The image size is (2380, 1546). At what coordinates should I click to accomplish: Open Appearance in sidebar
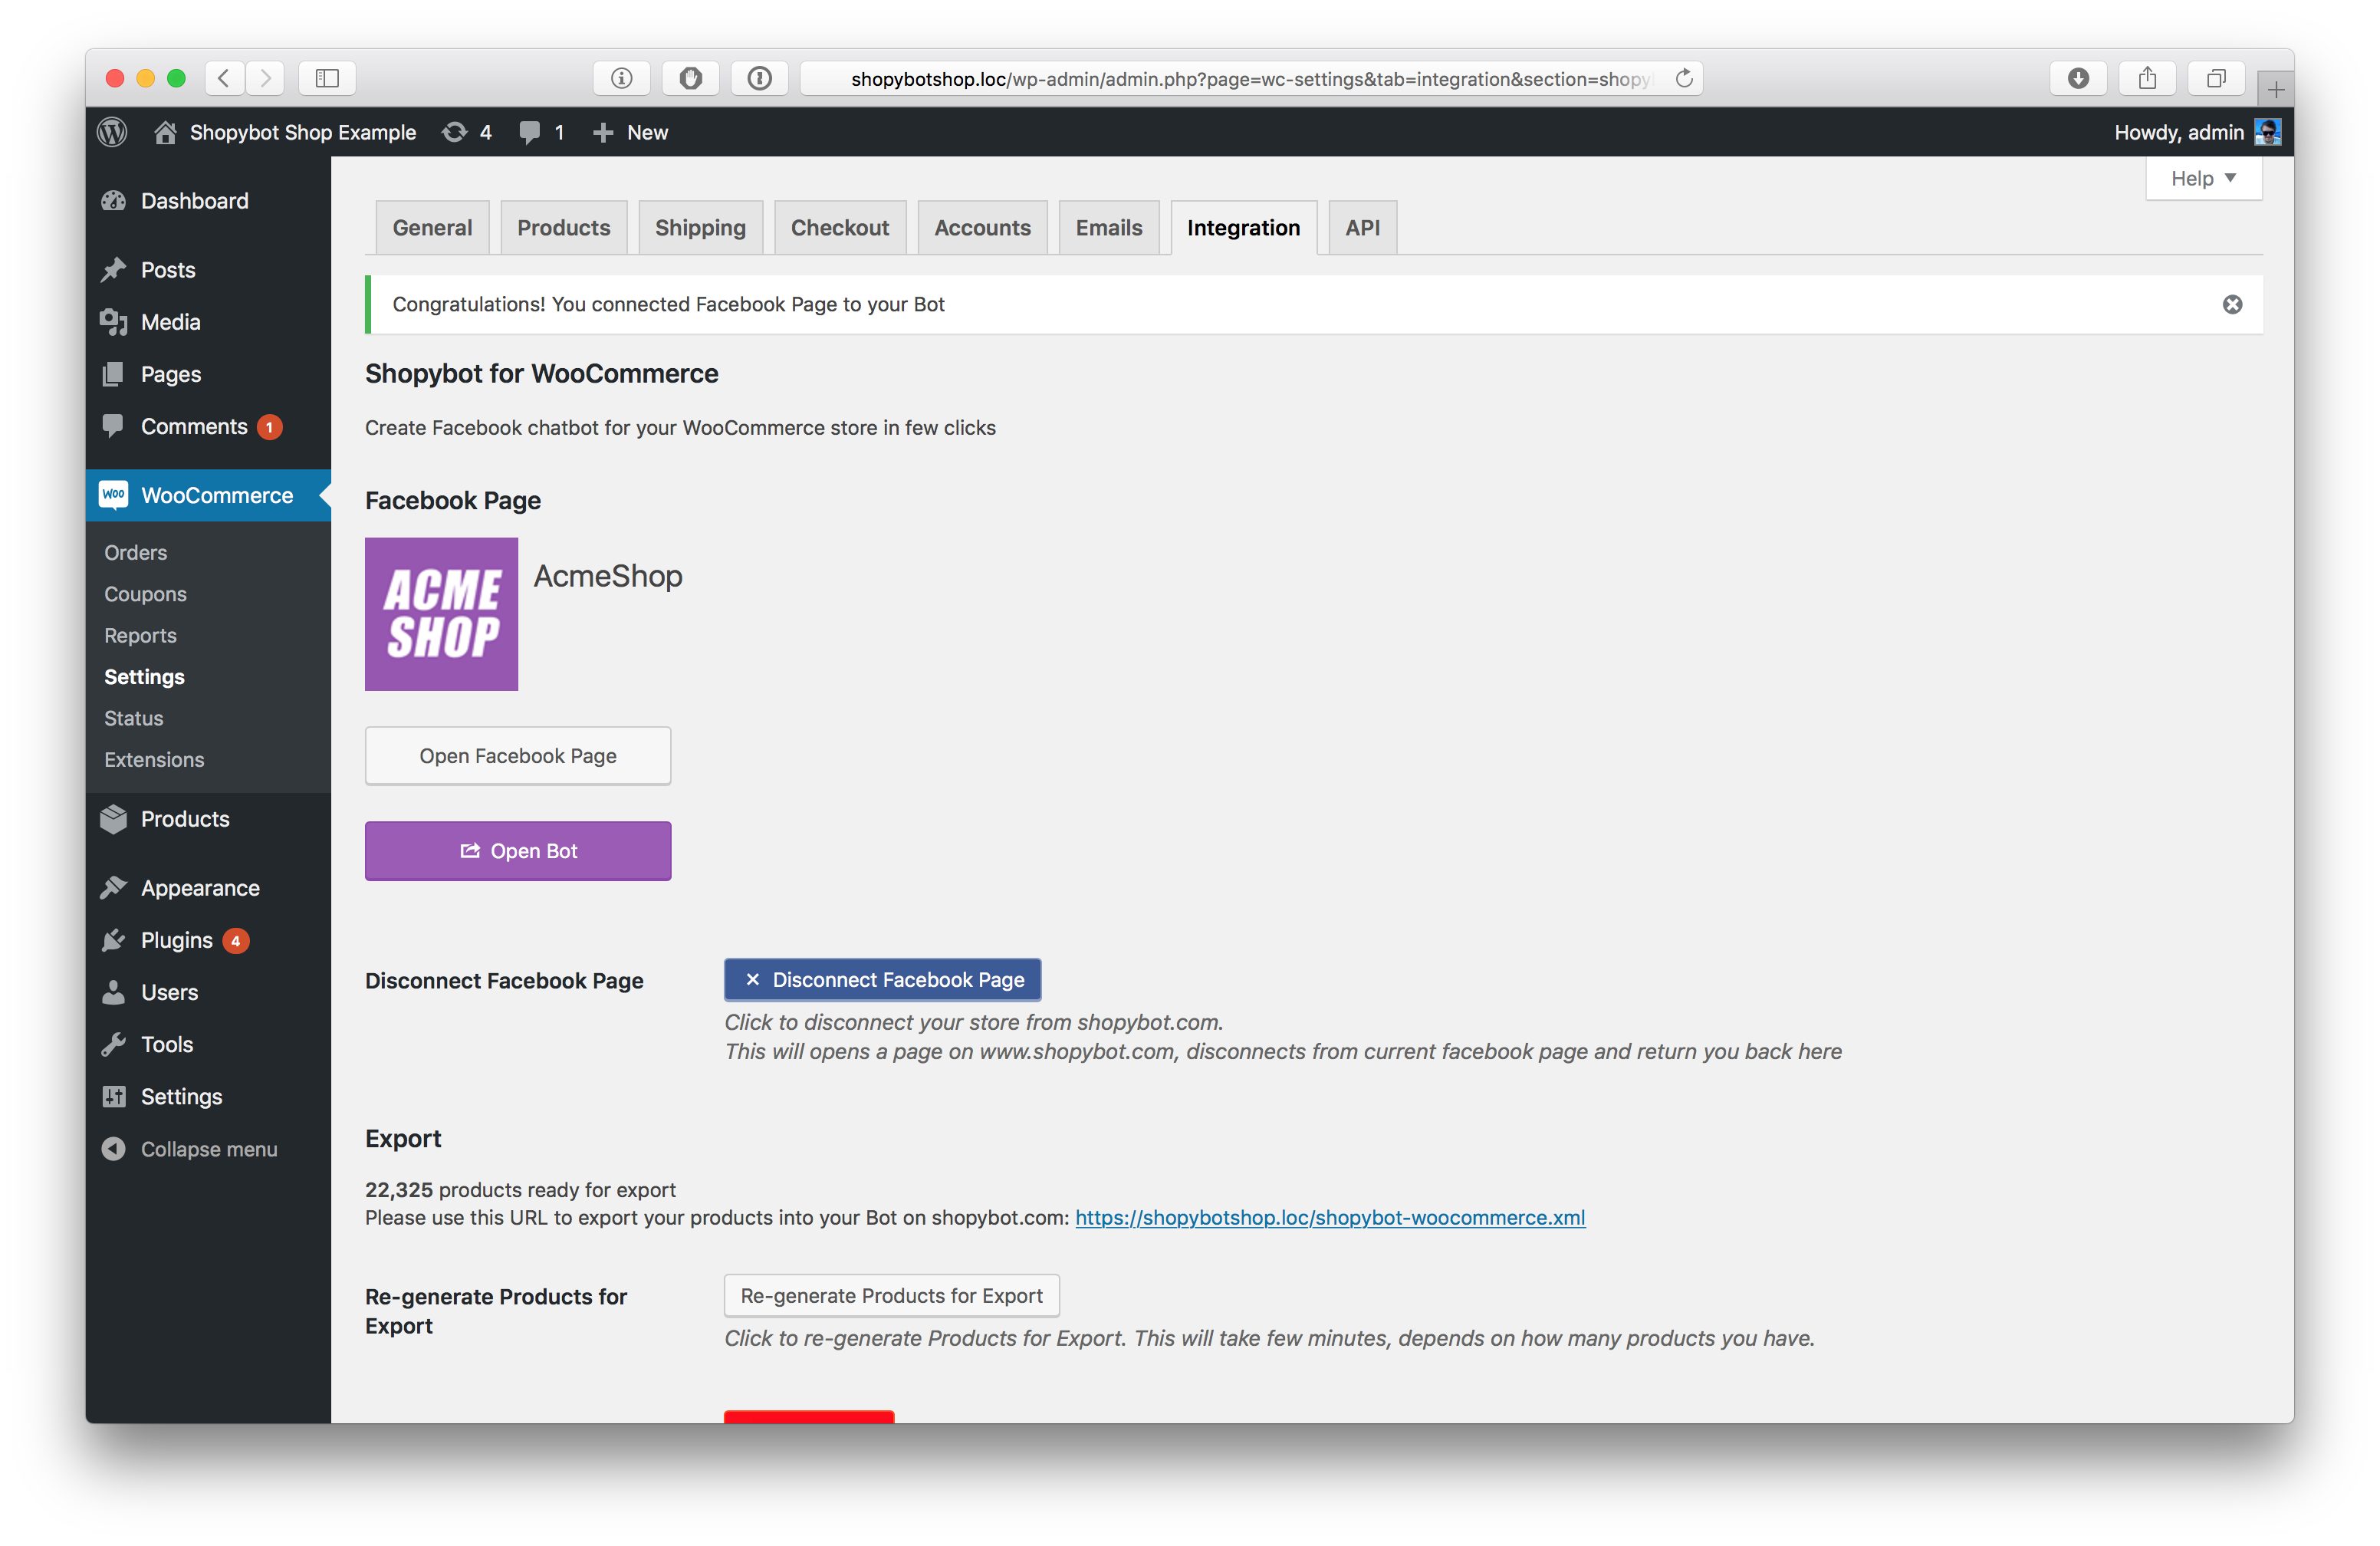pos(208,888)
